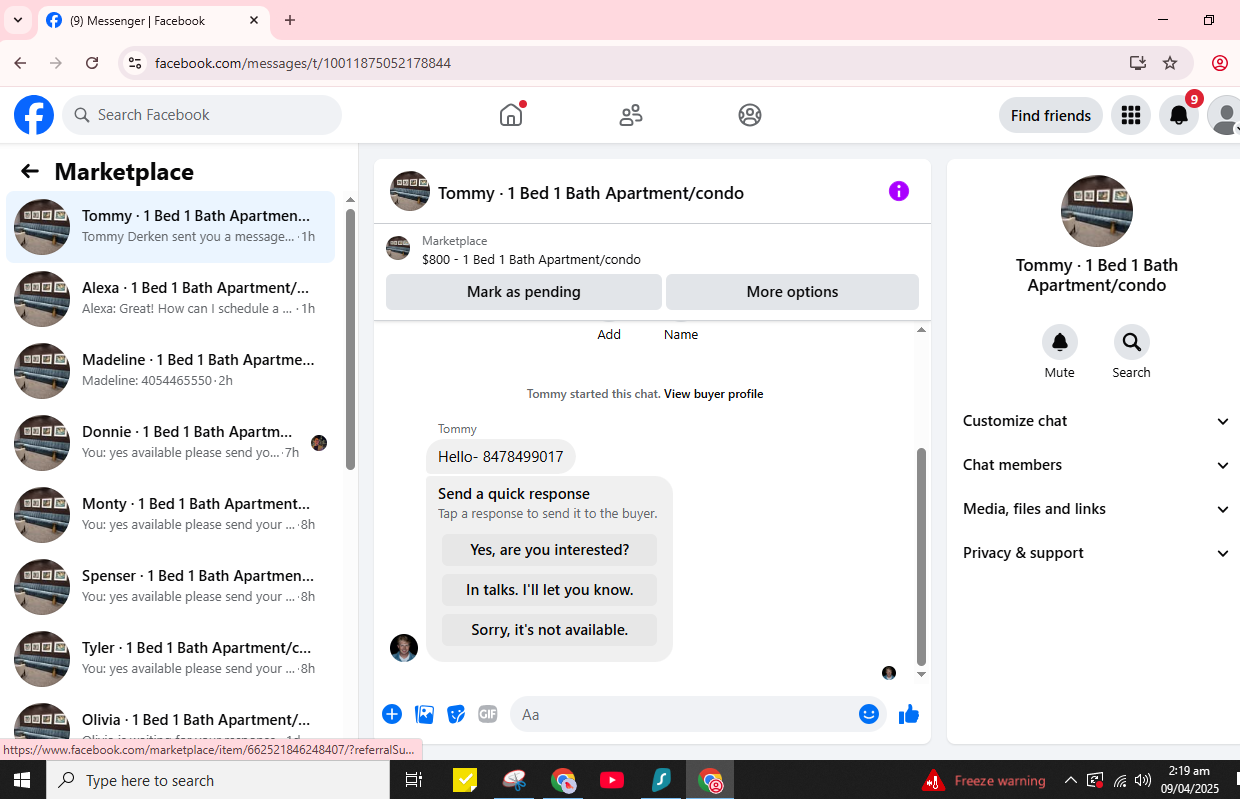
Task: Open the purple conversation information icon
Action: tap(899, 191)
